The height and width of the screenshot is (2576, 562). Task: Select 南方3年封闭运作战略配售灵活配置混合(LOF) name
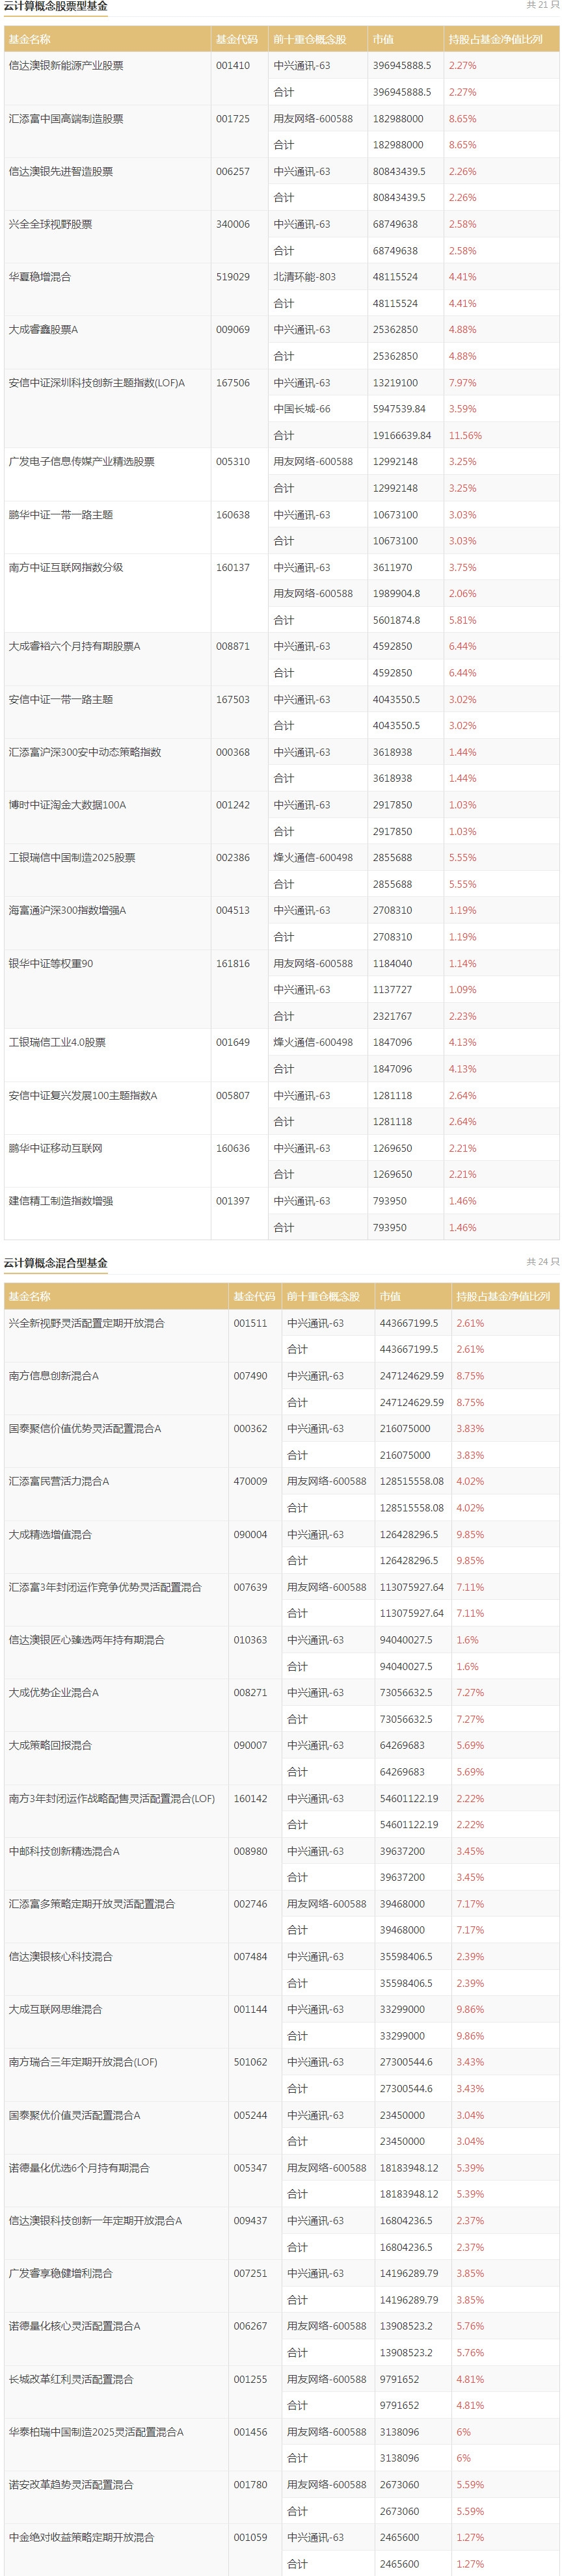click(112, 1798)
